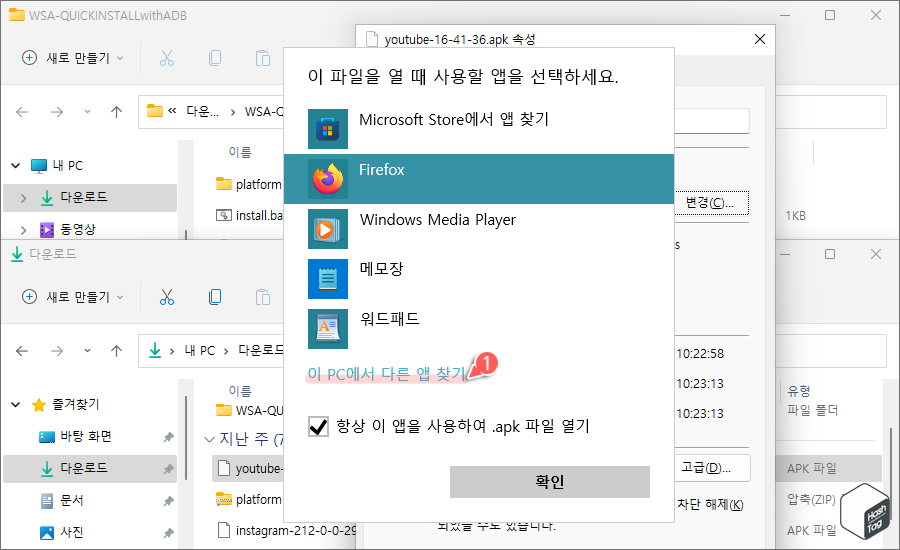900x550 pixels.
Task: Click Paste icon in WSA window toolbar
Action: (263, 58)
